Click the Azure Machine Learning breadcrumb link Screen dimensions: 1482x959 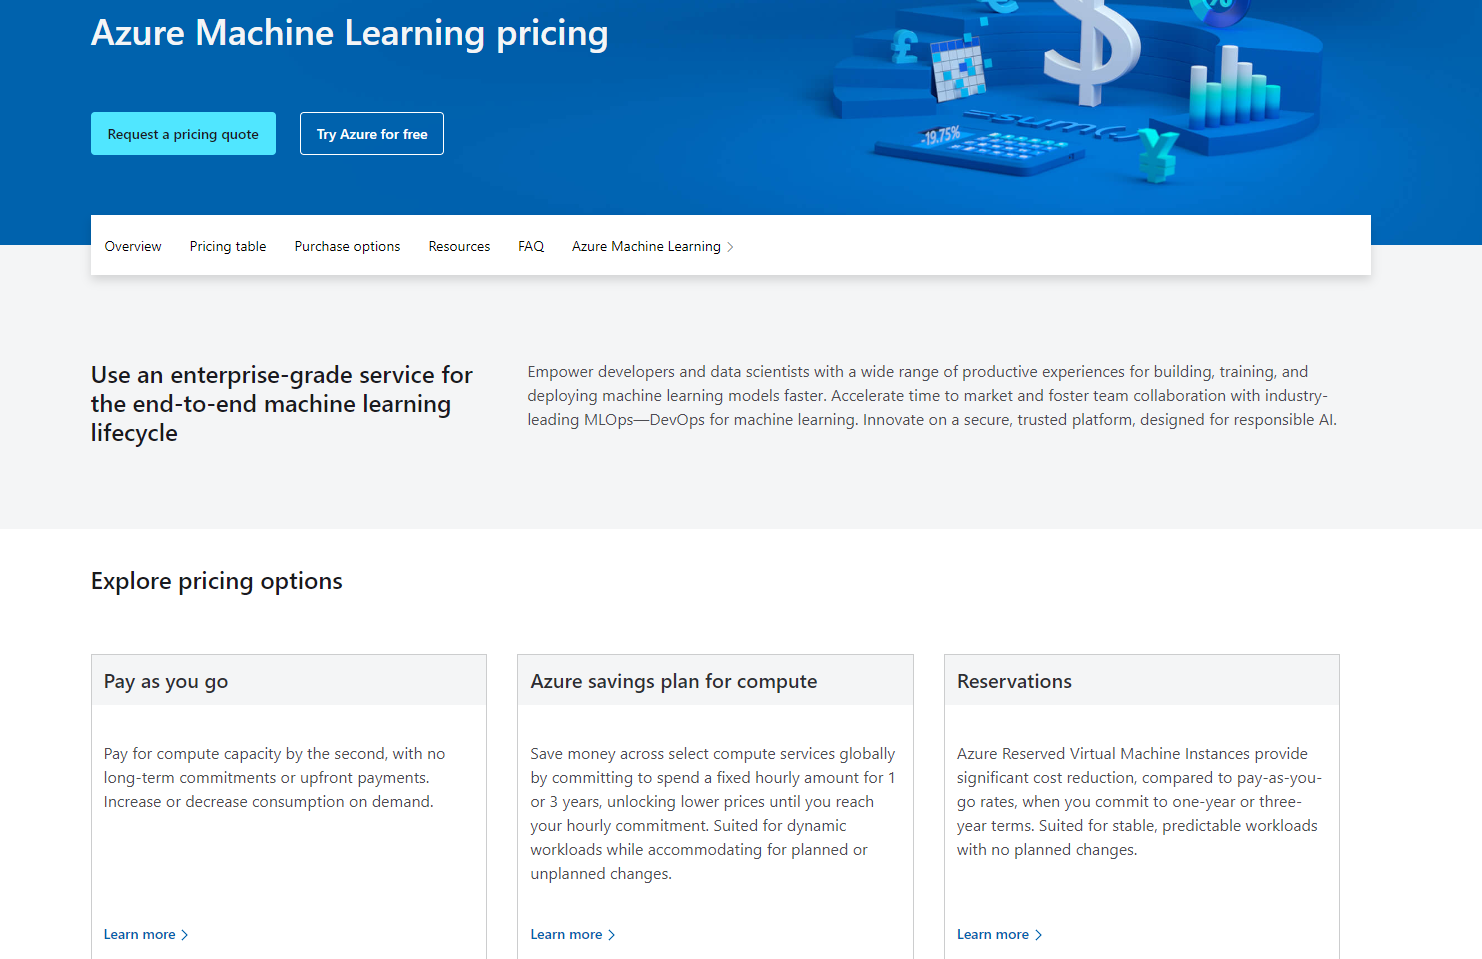(x=645, y=245)
